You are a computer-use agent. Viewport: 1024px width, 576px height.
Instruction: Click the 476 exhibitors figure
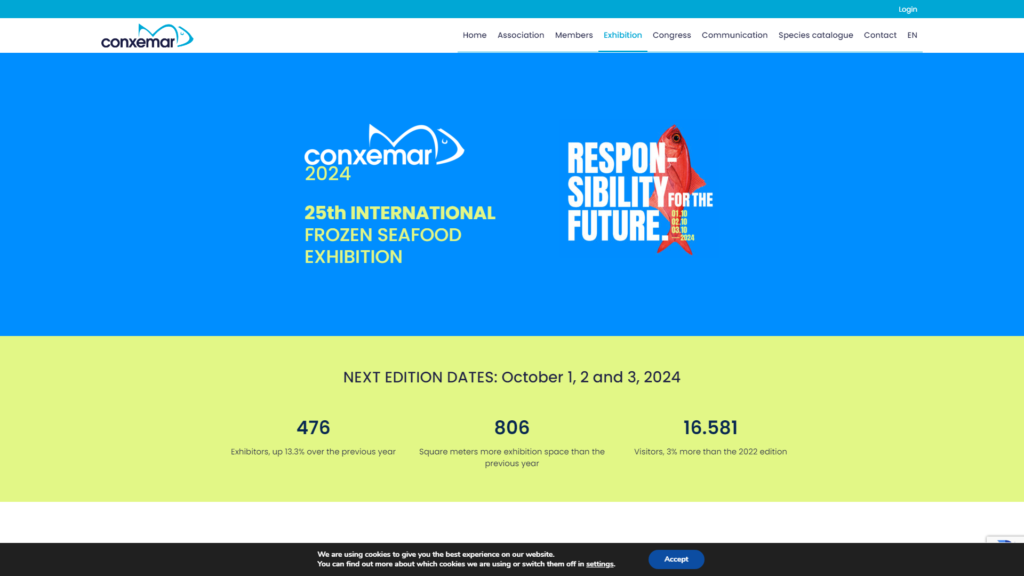[313, 427]
